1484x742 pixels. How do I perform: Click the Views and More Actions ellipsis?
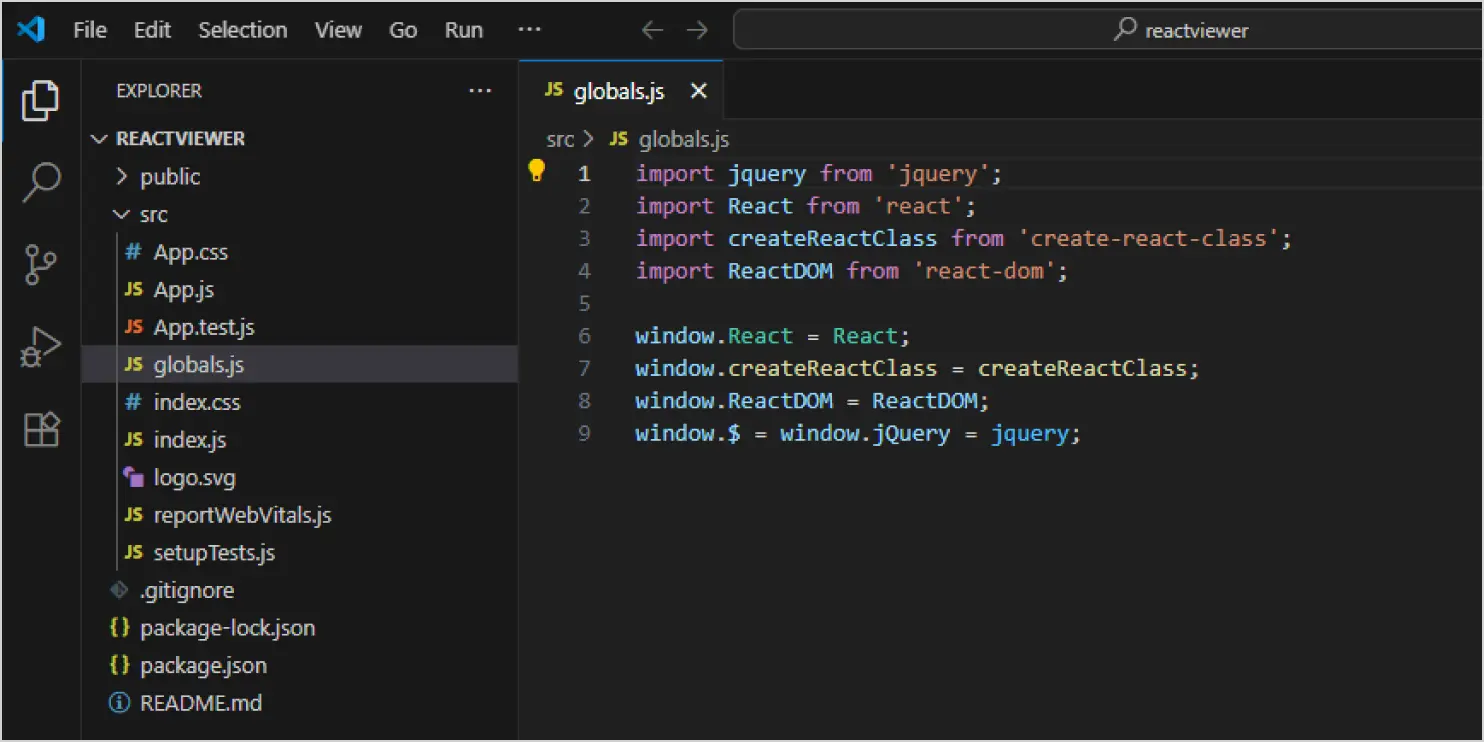pyautogui.click(x=529, y=30)
